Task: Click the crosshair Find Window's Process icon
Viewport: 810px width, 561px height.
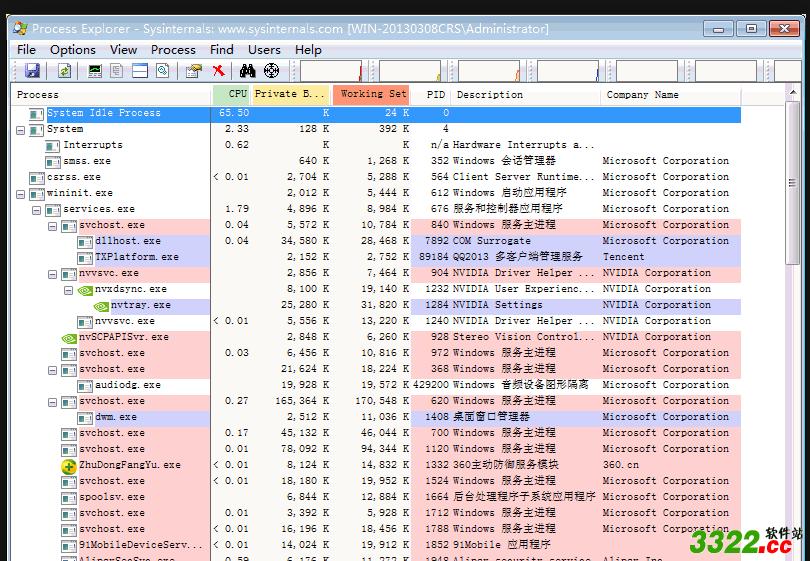Action: (271, 71)
